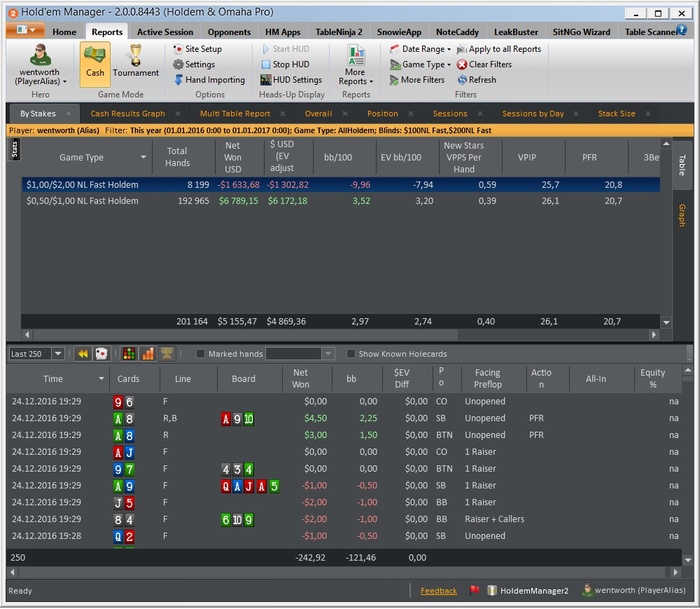Open NoteCaddy tab
Viewport: 700px width, 609px height.
pos(457,32)
